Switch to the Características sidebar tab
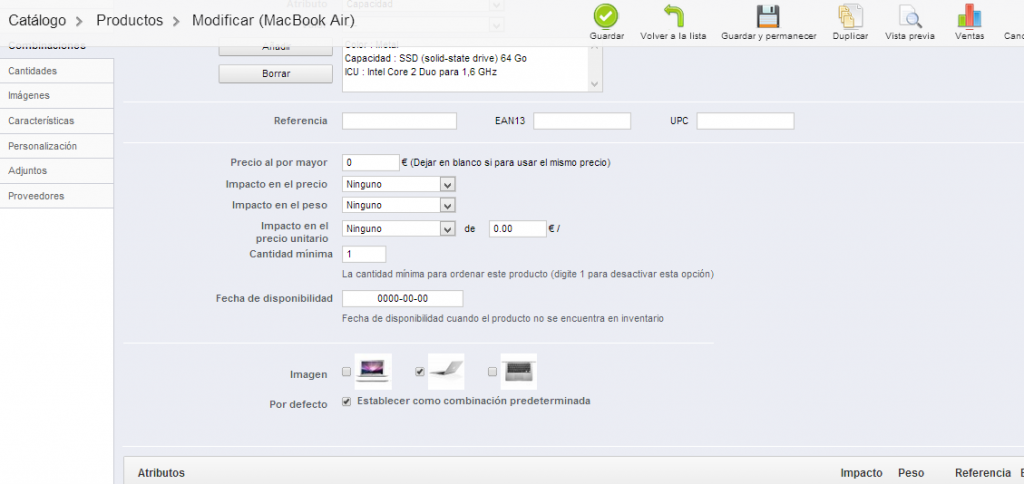This screenshot has height=484, width=1024. 40,121
